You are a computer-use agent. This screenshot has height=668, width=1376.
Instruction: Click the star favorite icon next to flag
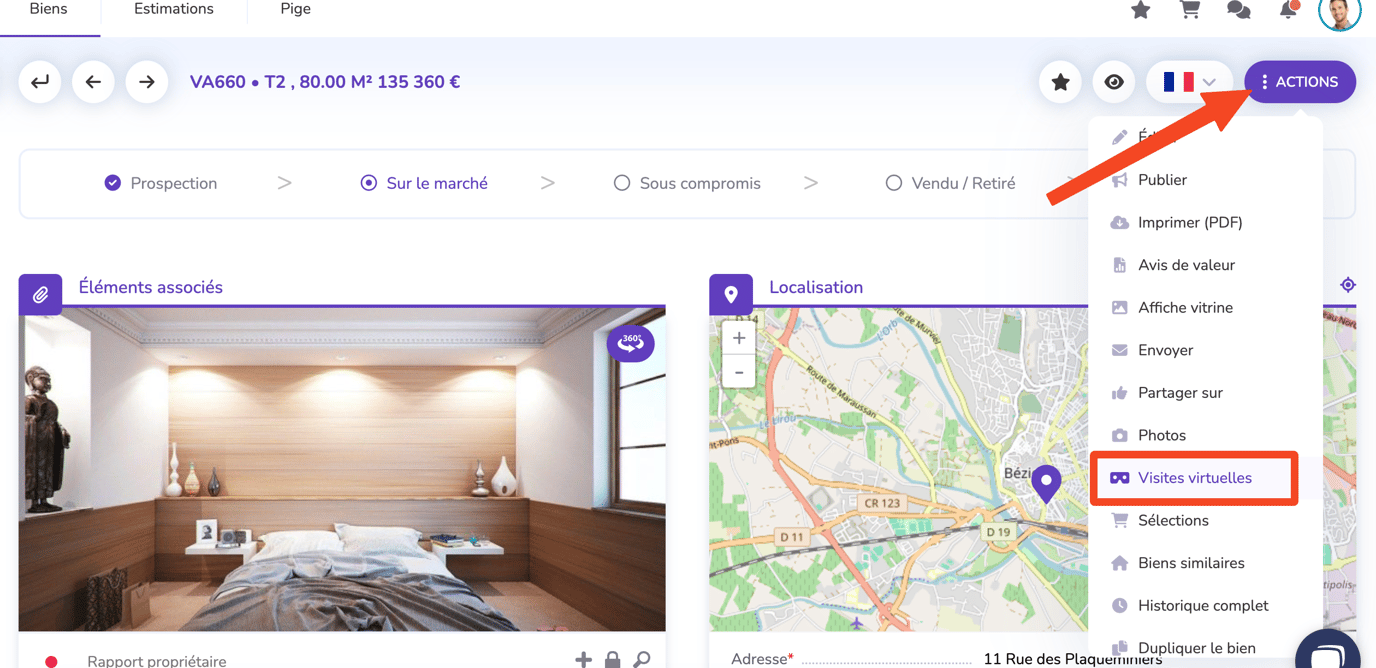(1060, 82)
